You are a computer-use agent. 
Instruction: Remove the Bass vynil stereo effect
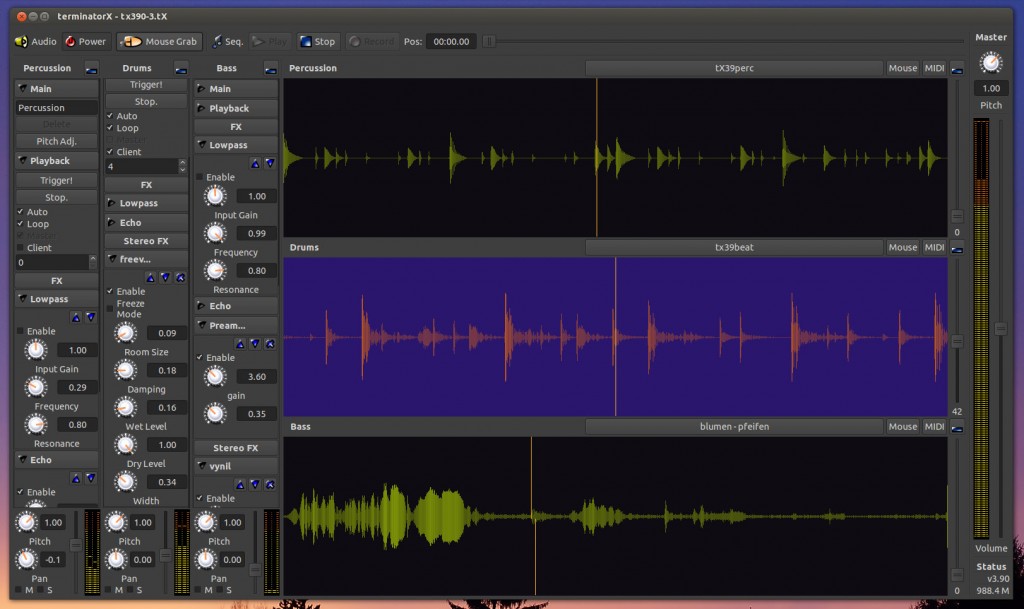pos(268,484)
